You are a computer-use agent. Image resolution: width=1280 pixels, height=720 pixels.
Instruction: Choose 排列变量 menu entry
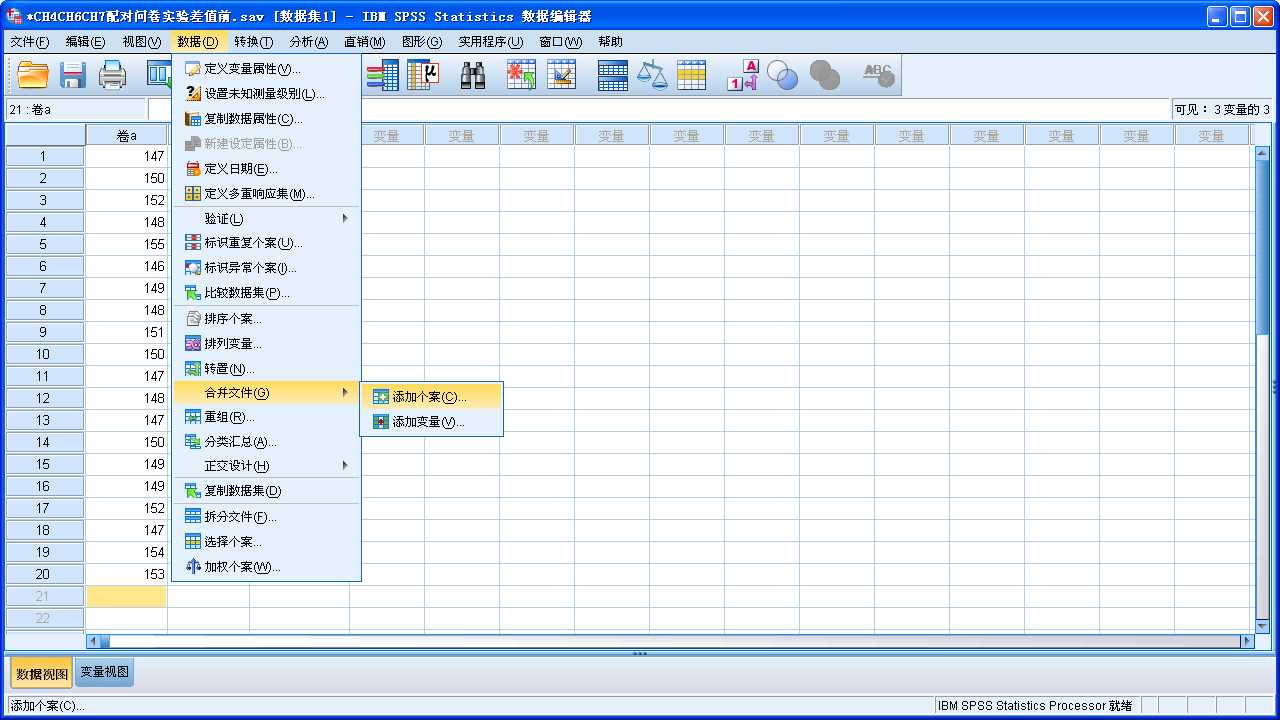[x=266, y=344]
